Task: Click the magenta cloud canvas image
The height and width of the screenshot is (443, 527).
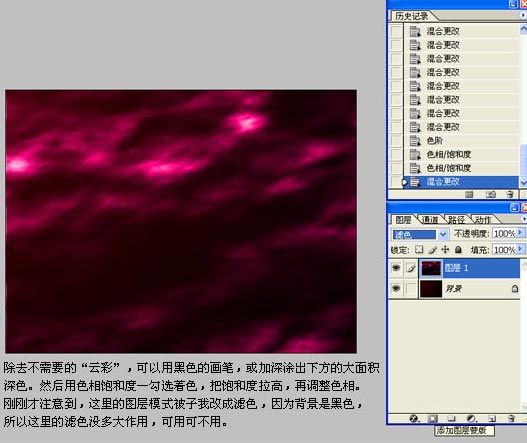Action: click(181, 221)
